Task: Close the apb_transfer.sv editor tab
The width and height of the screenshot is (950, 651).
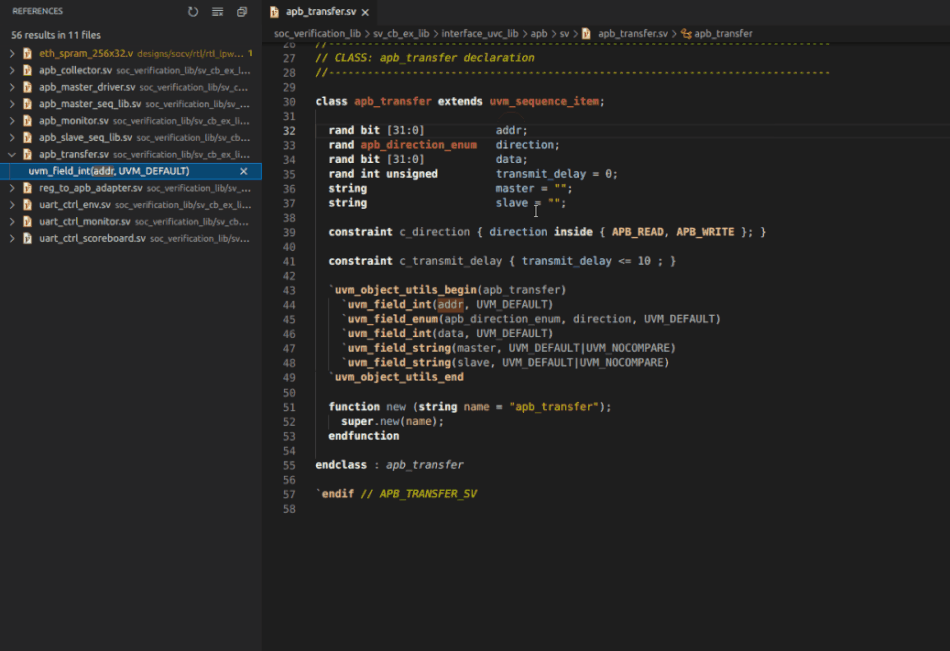Action: click(365, 12)
